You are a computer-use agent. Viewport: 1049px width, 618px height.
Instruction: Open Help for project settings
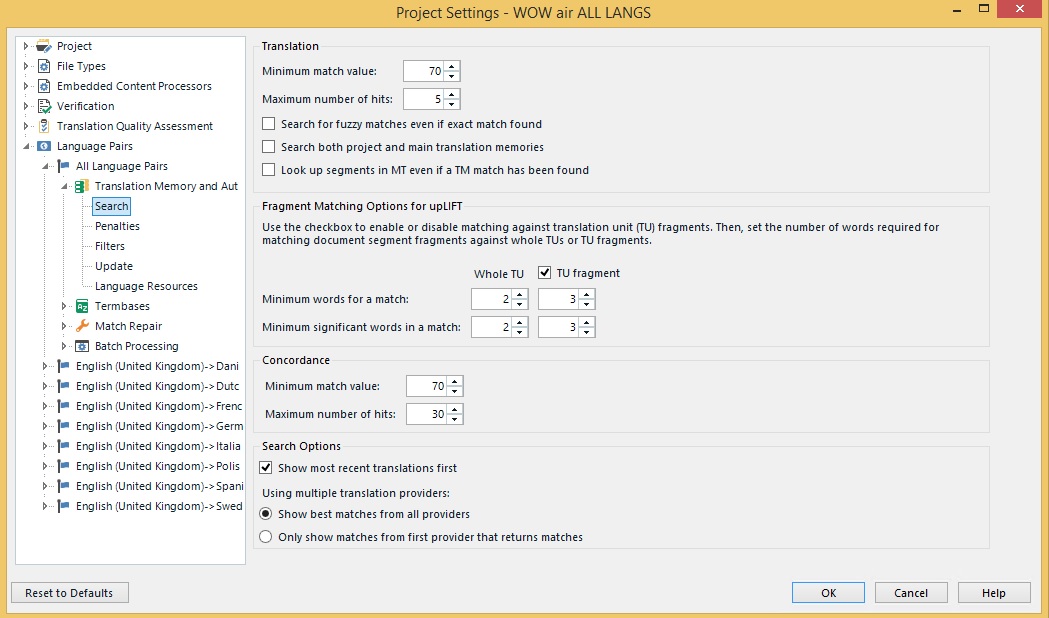coord(994,593)
